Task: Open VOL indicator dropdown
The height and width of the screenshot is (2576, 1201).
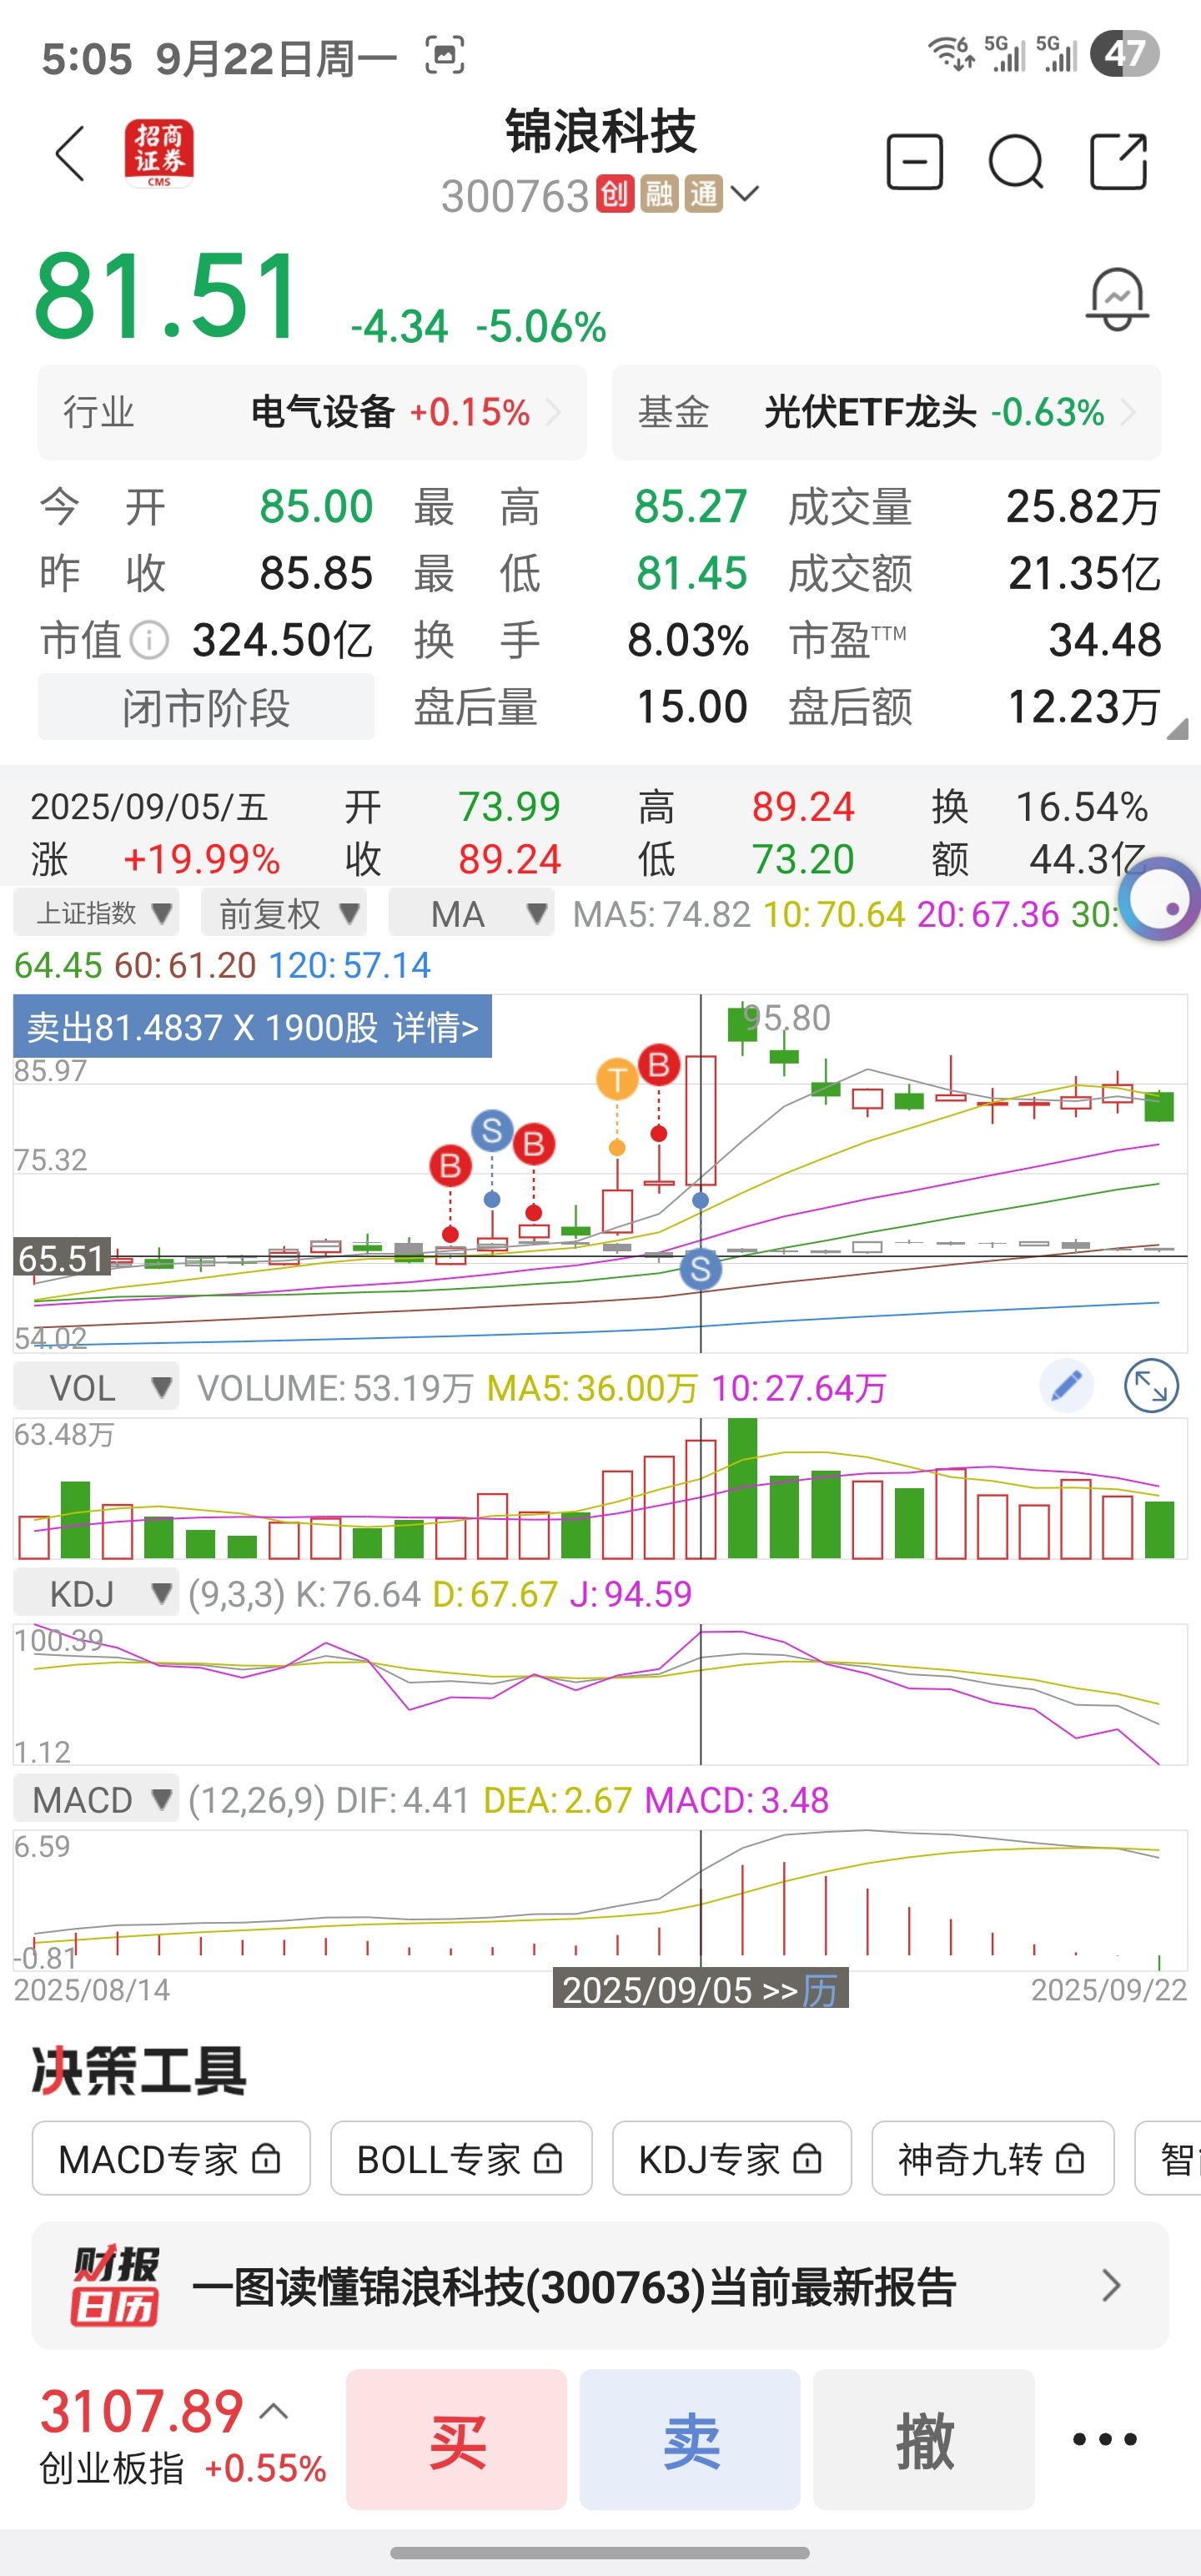Action: tap(96, 1387)
